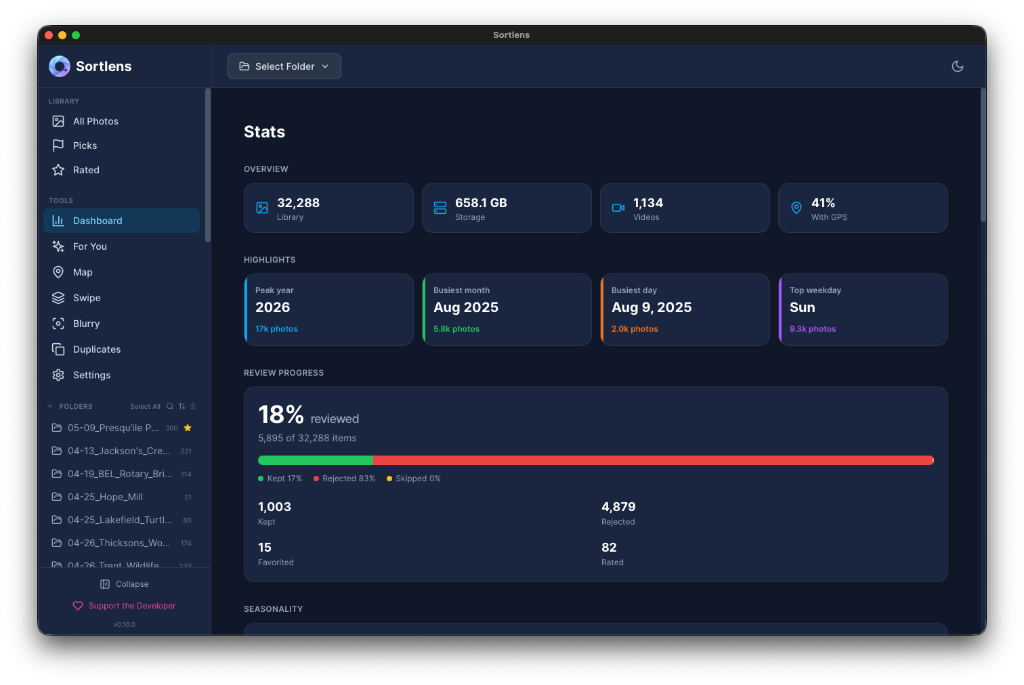Open the Busiest month Aug 2025 card

[x=507, y=310]
